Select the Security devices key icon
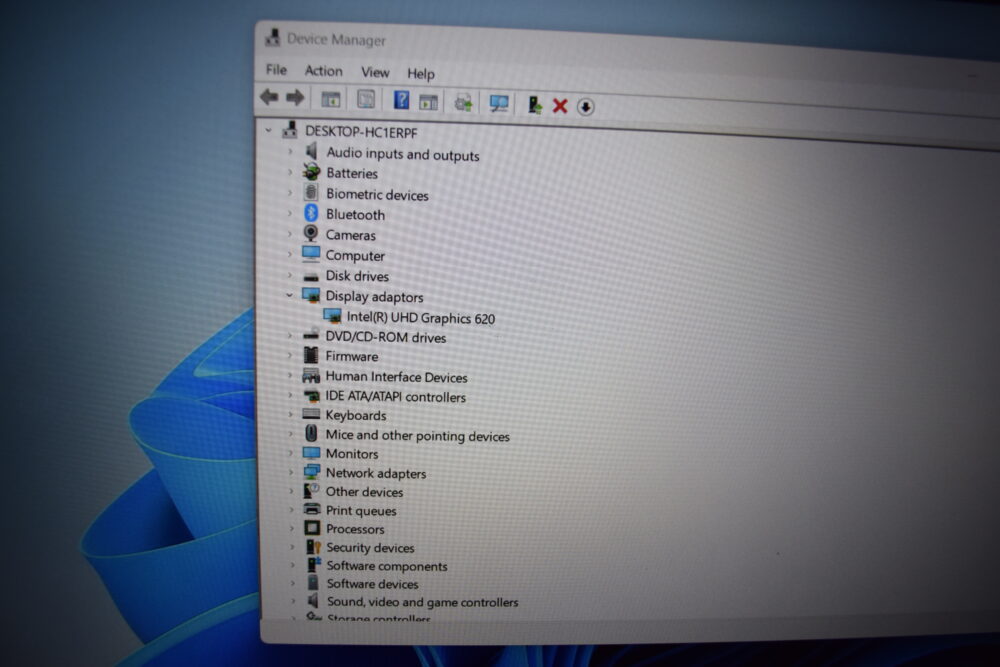 click(x=313, y=546)
